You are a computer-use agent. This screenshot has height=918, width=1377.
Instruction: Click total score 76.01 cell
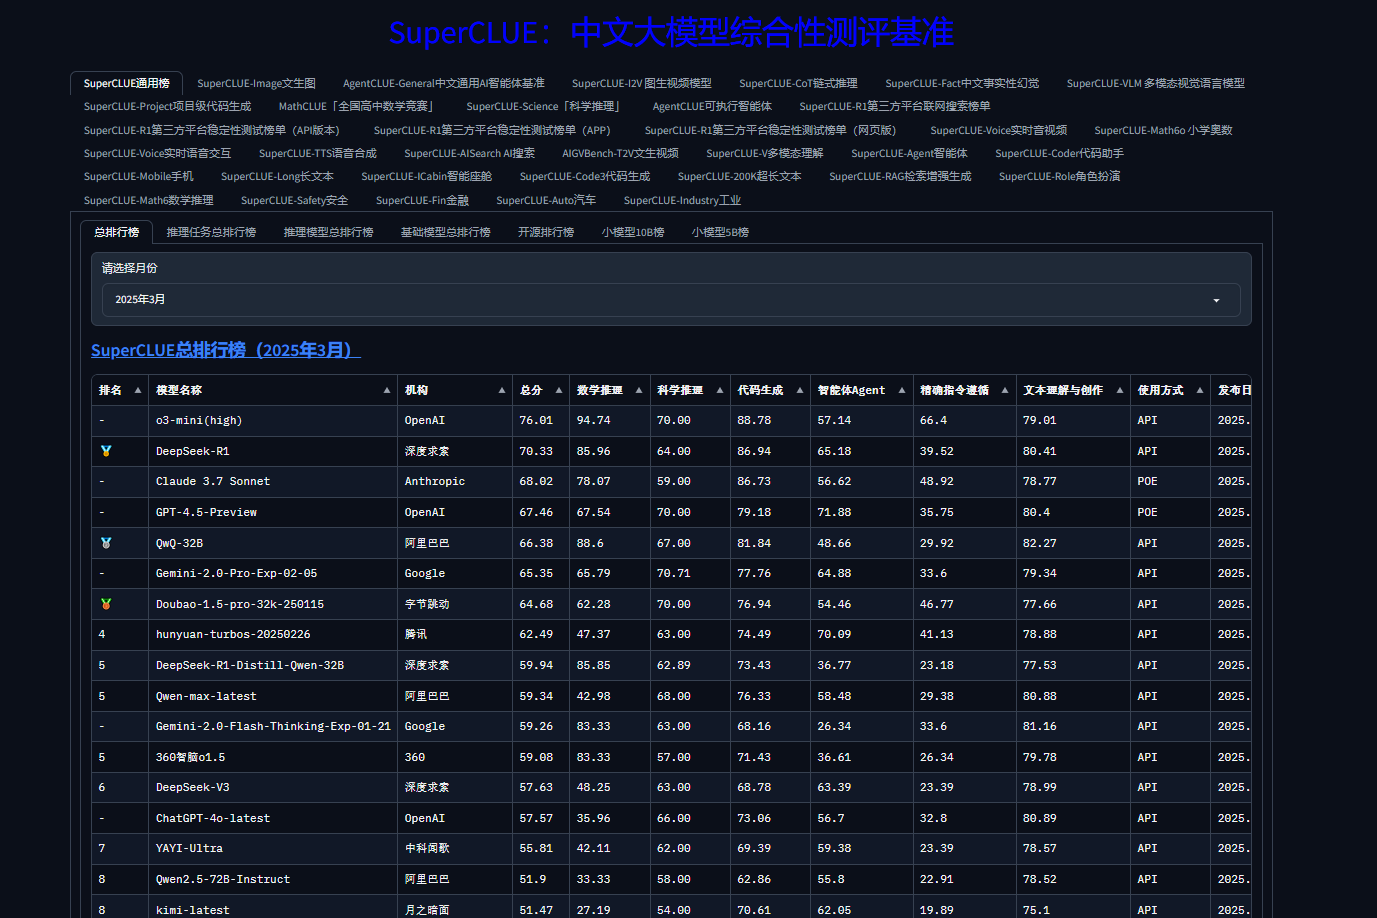[x=541, y=420]
